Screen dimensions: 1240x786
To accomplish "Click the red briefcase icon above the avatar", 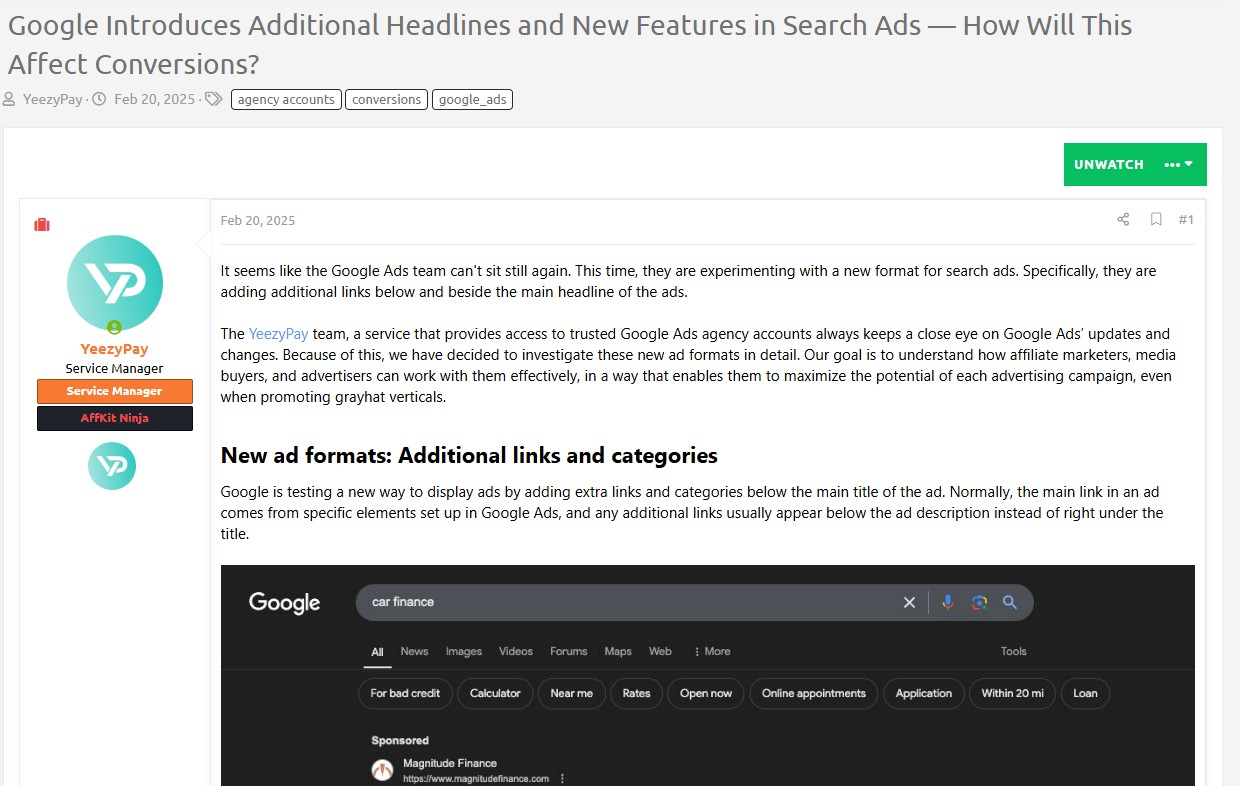I will tap(42, 225).
